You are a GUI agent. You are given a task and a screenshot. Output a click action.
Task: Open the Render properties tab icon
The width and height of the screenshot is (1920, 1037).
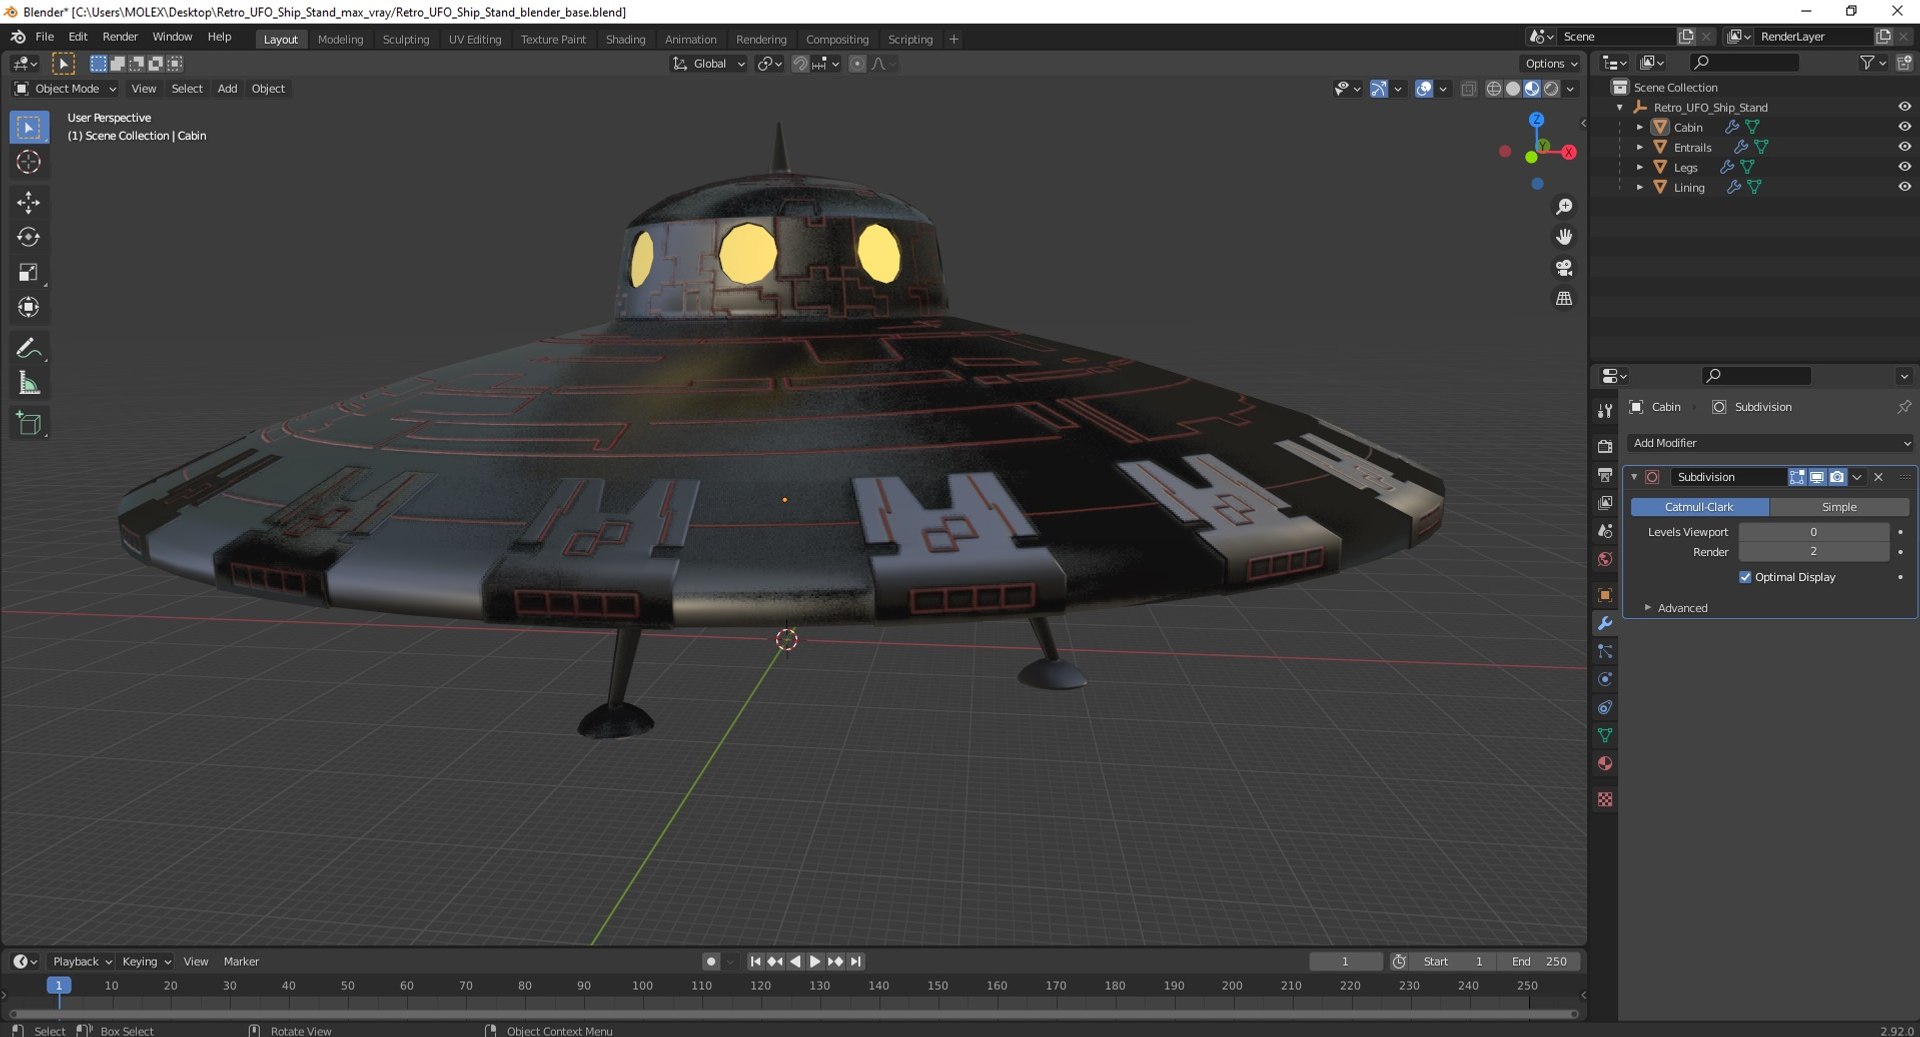(1605, 447)
